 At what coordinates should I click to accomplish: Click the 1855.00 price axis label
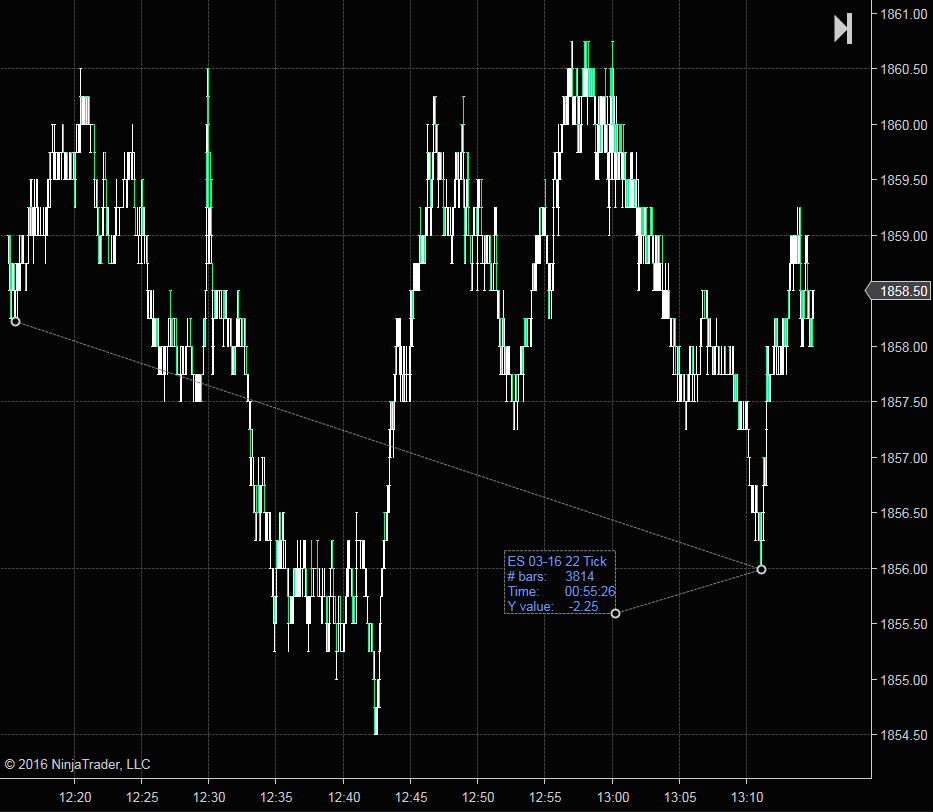coord(903,680)
